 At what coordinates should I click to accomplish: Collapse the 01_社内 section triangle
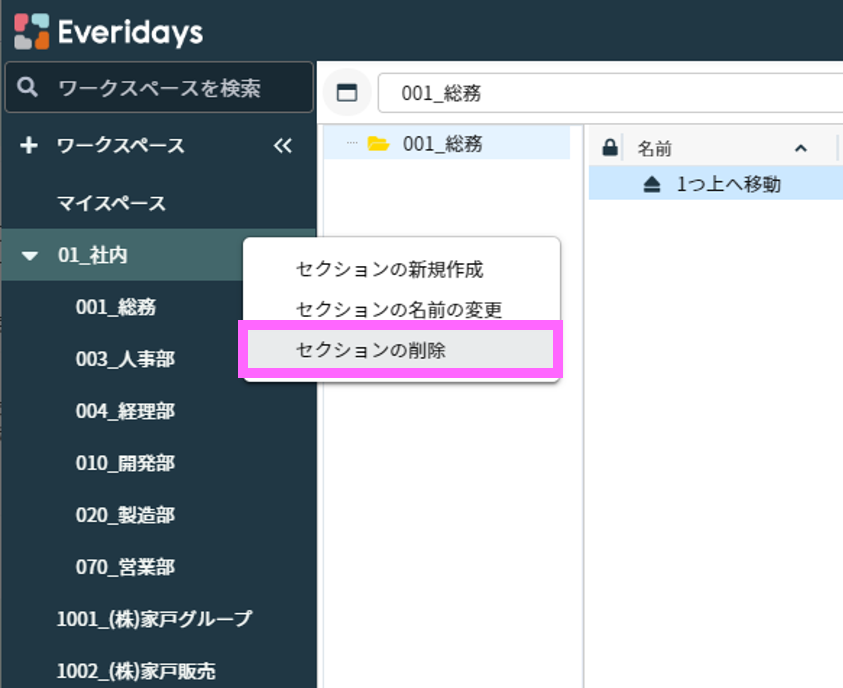(31, 256)
